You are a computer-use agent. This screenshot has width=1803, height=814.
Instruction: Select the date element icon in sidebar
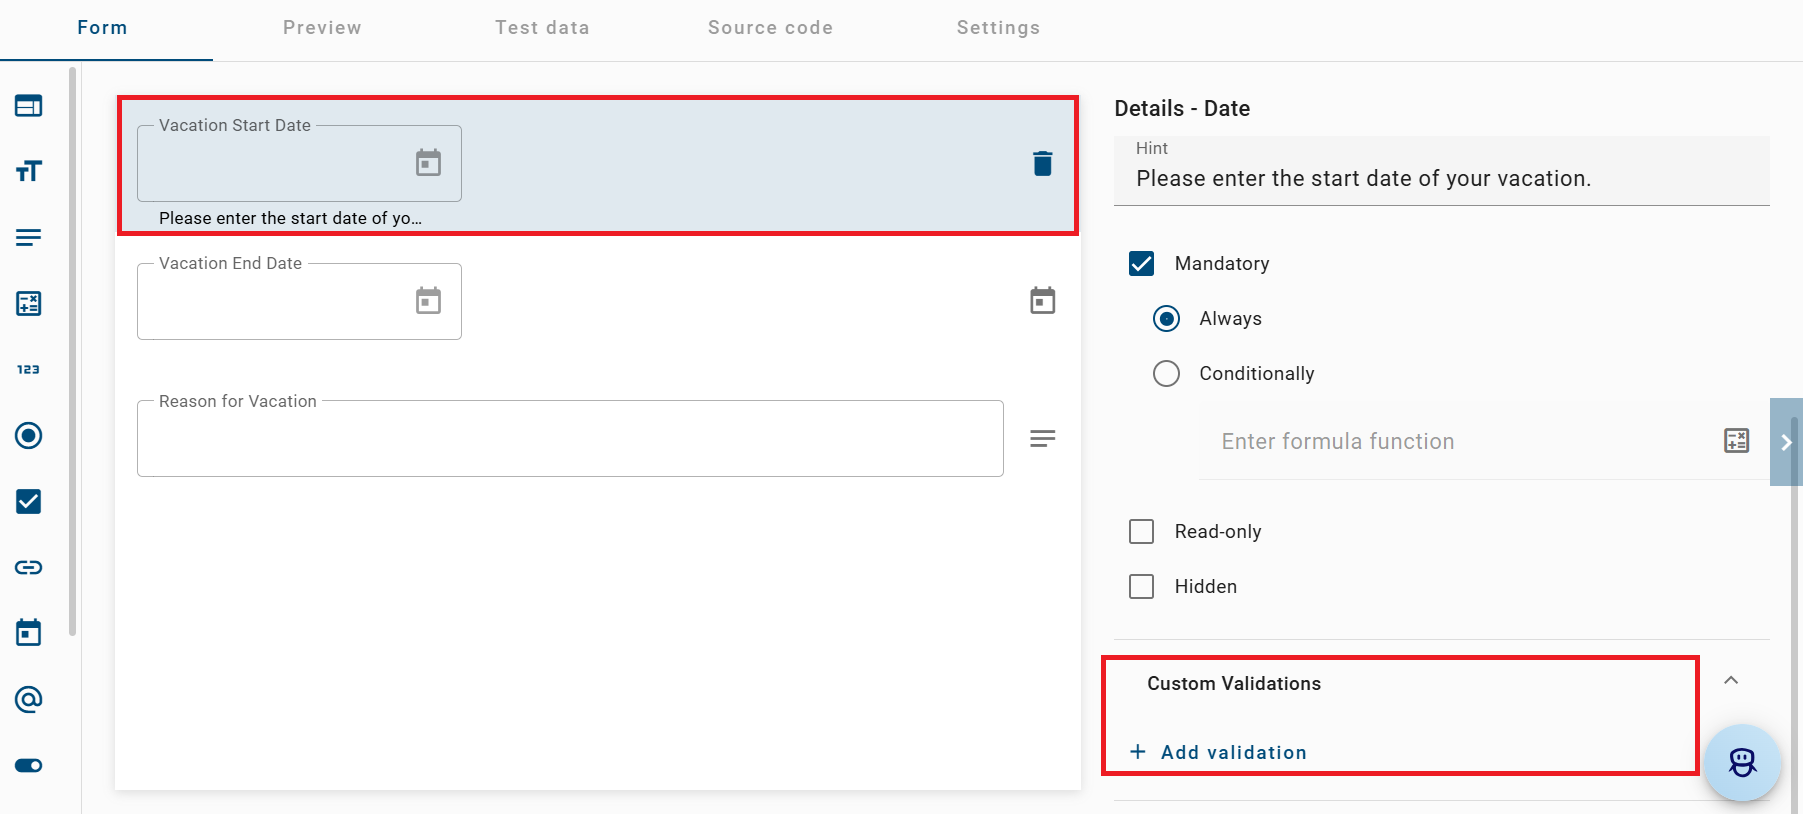pyautogui.click(x=28, y=633)
